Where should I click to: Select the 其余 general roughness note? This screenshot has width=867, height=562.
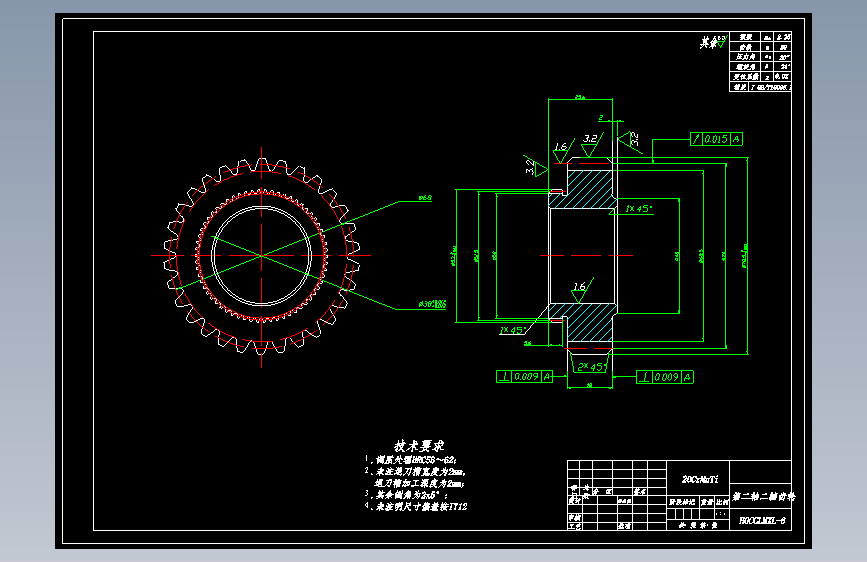point(713,42)
